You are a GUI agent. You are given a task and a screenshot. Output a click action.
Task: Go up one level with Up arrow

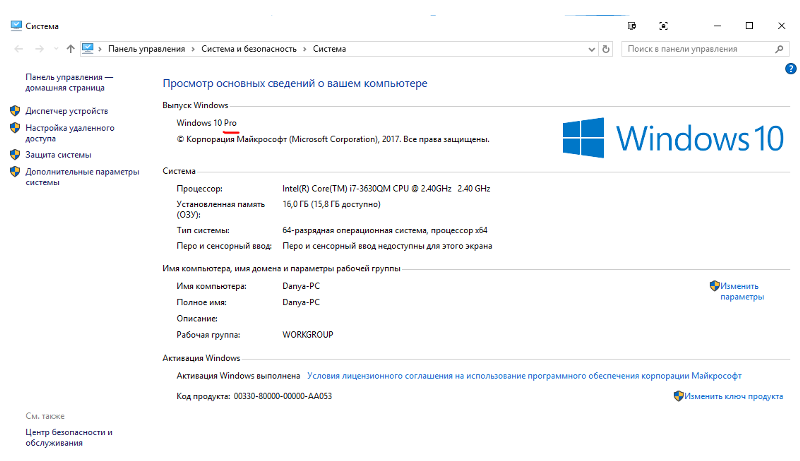point(70,49)
